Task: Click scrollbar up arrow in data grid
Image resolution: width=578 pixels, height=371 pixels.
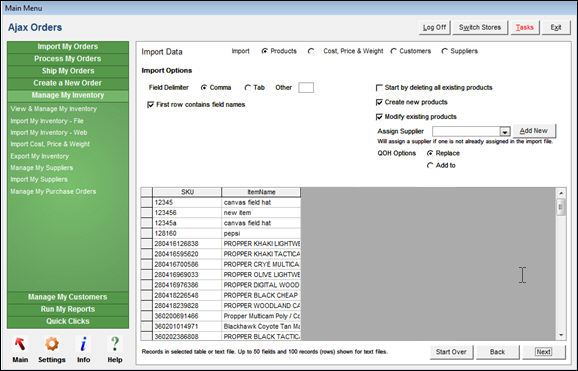Action: 561,193
